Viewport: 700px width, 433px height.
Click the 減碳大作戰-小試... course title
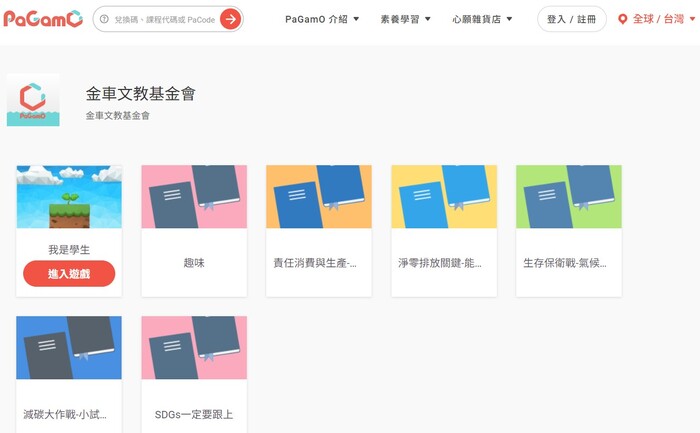point(65,414)
